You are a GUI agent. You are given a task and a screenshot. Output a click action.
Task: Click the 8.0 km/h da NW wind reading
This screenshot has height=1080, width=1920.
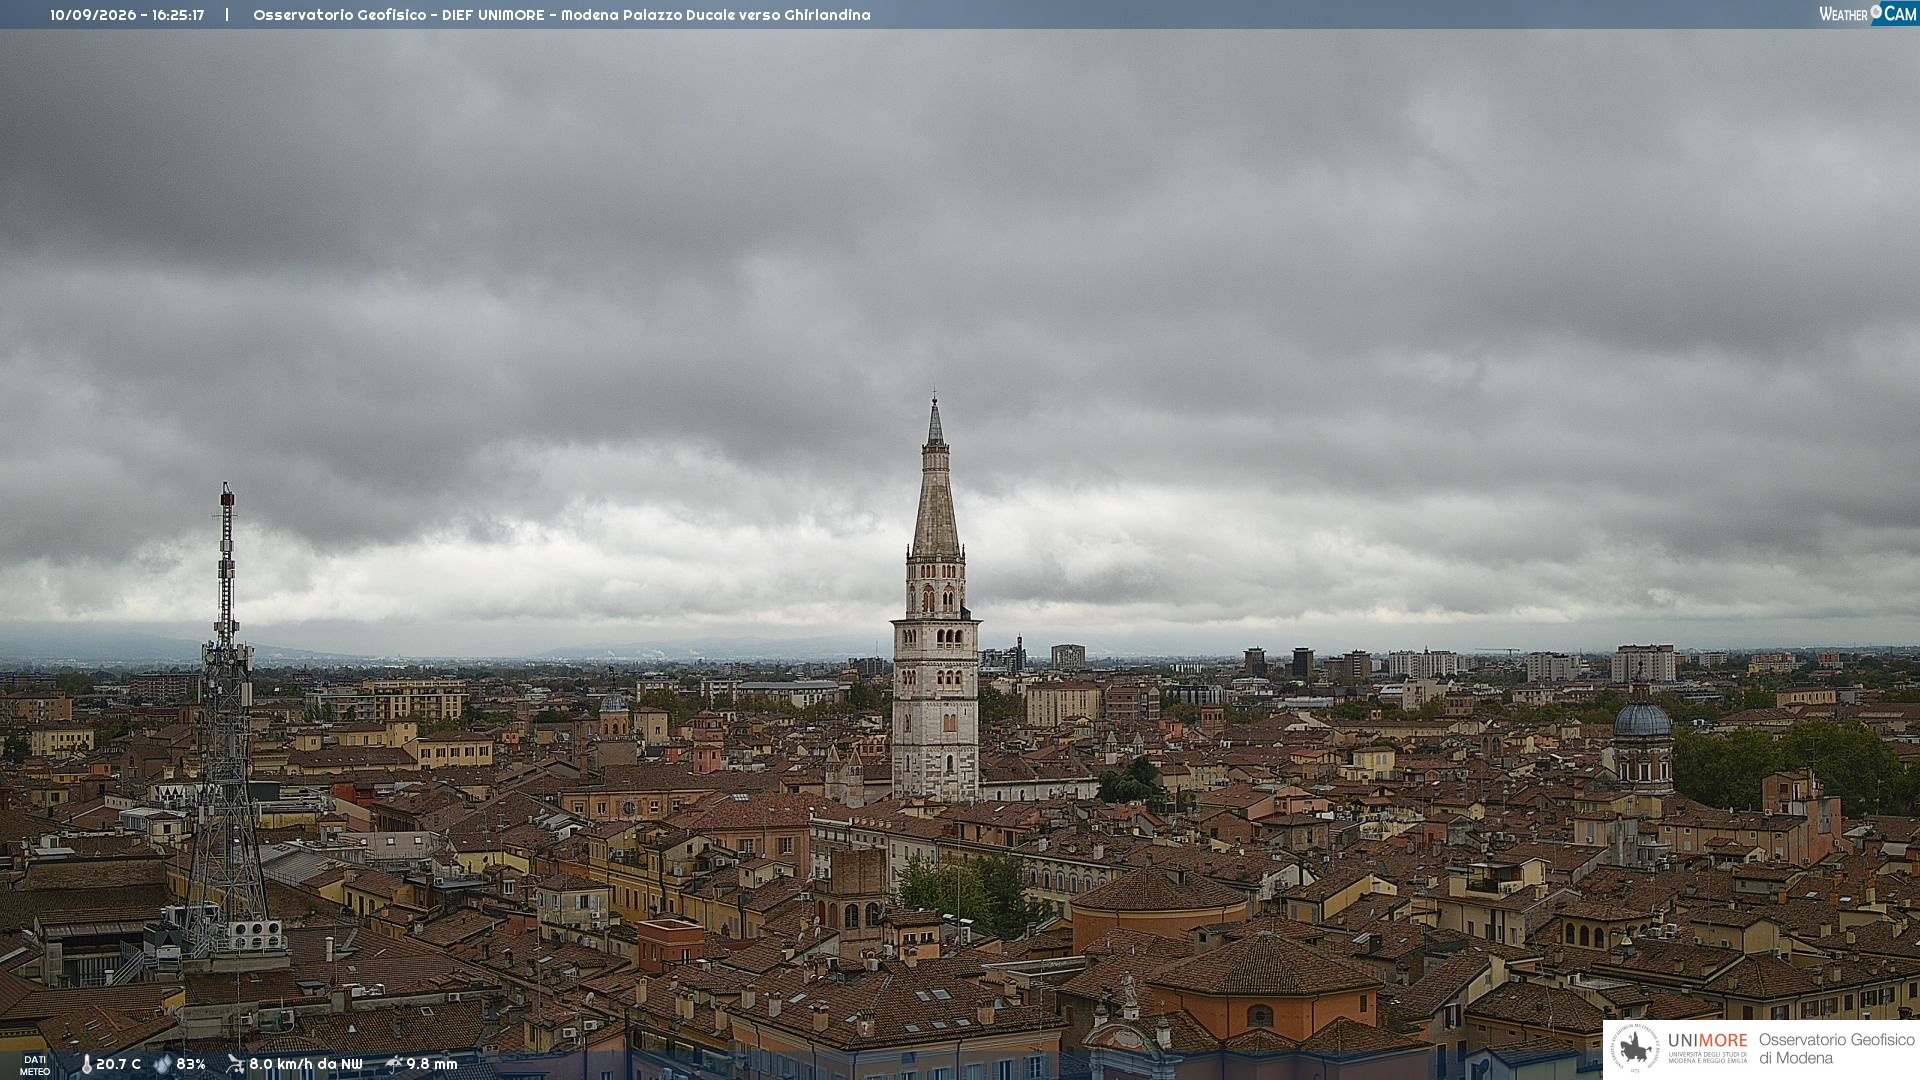(305, 1065)
